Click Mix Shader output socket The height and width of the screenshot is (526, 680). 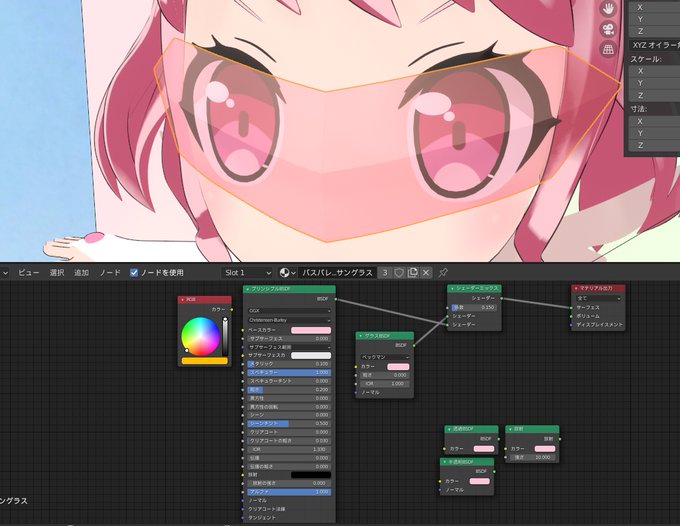(x=502, y=298)
